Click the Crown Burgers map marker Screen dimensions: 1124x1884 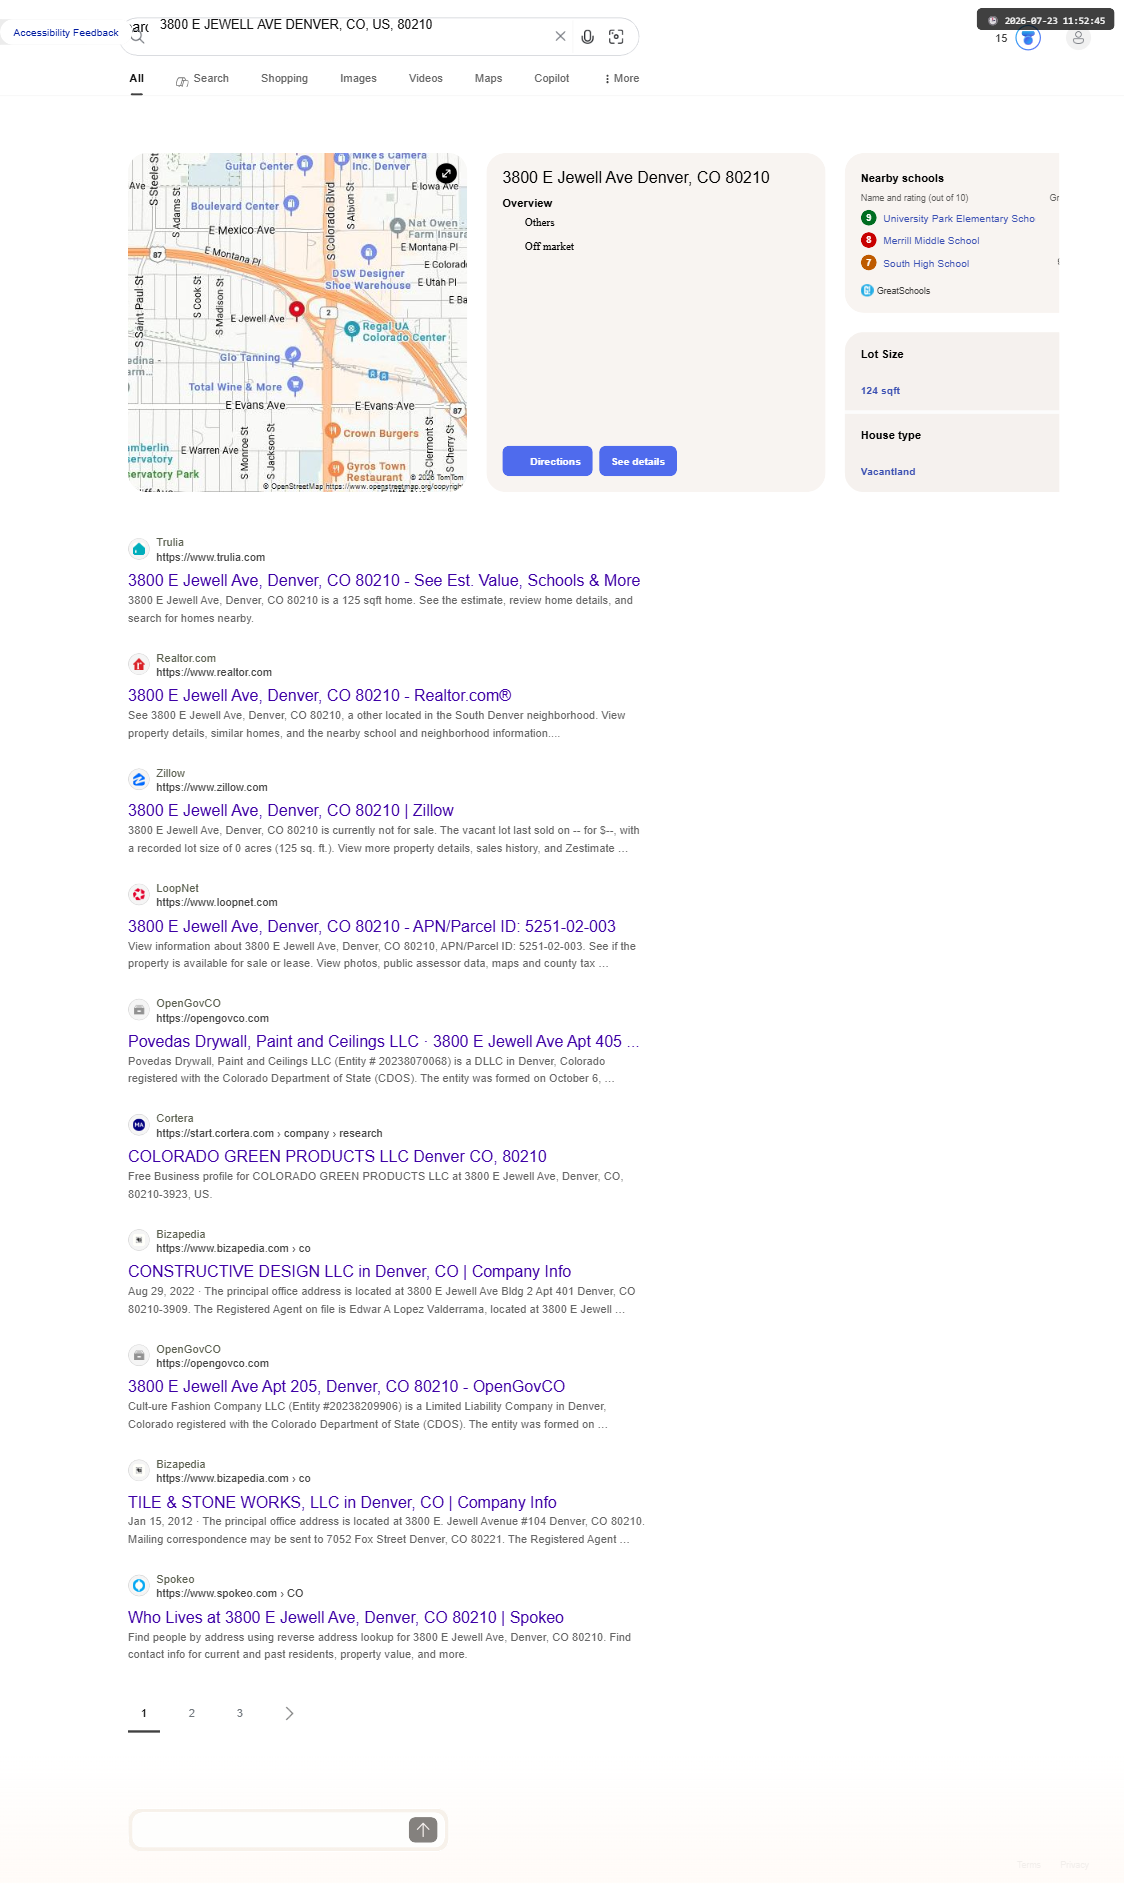tap(332, 431)
